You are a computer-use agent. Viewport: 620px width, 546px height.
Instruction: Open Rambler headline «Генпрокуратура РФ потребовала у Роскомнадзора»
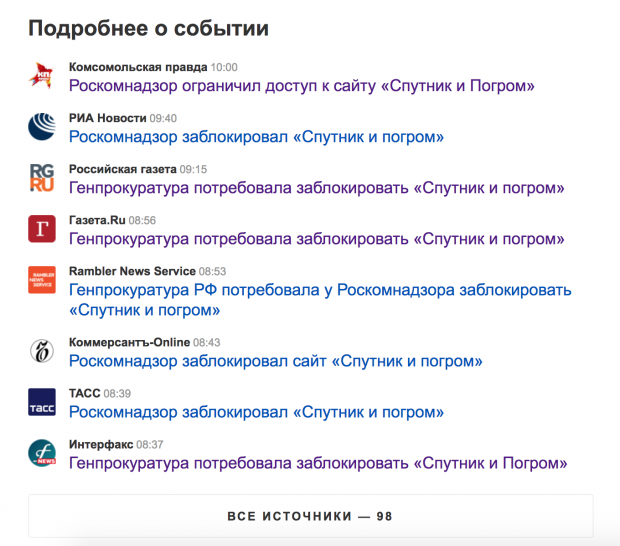coord(320,300)
